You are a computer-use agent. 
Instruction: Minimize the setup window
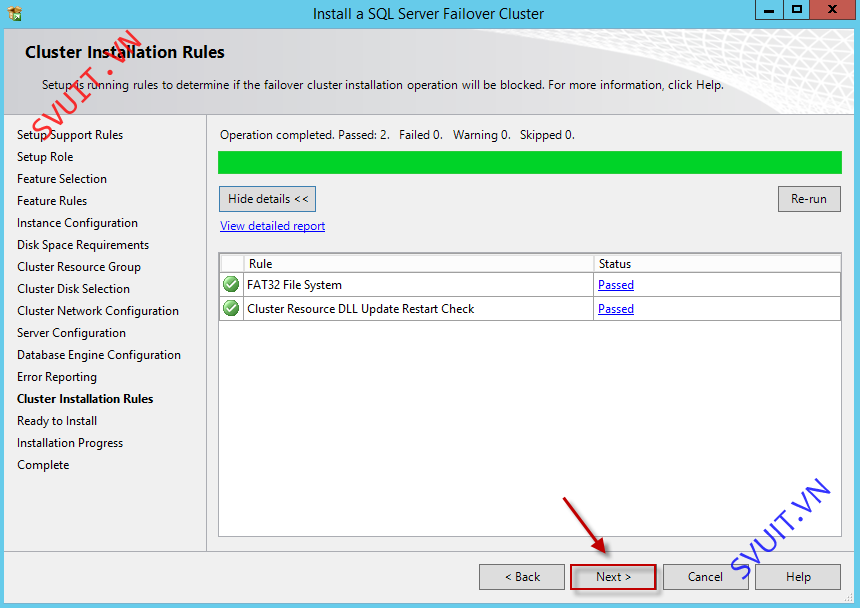(x=769, y=10)
